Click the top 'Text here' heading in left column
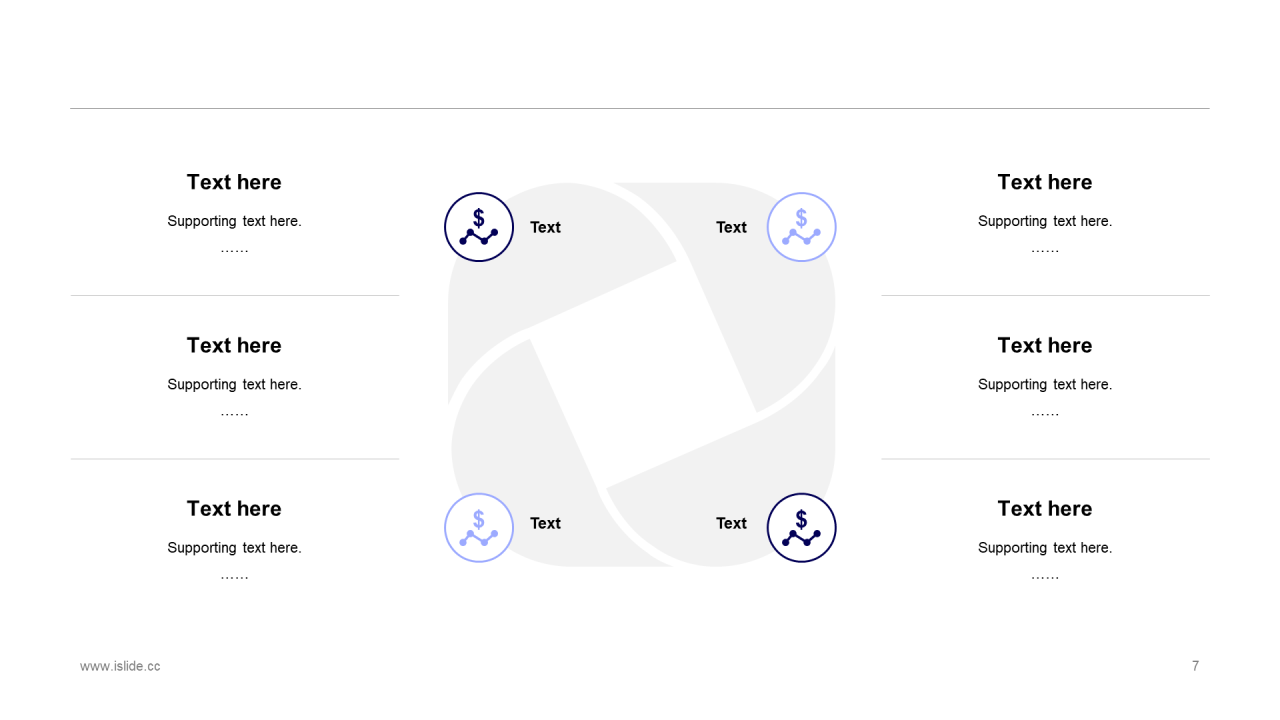This screenshot has width=1280, height=720. click(234, 182)
